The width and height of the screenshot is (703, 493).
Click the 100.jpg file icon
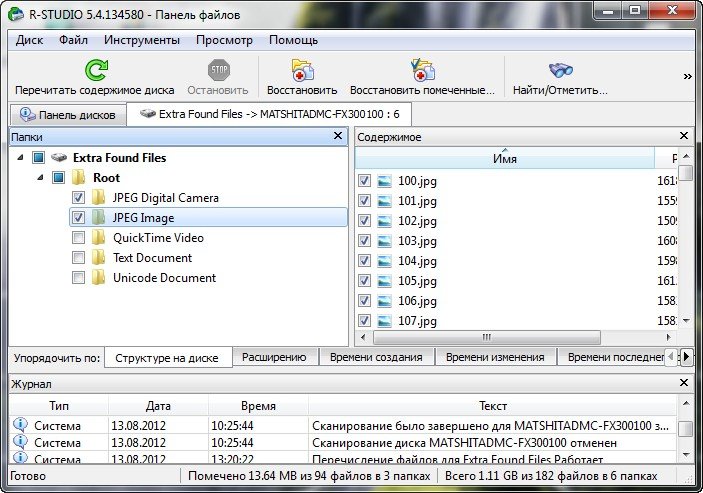pyautogui.click(x=385, y=181)
